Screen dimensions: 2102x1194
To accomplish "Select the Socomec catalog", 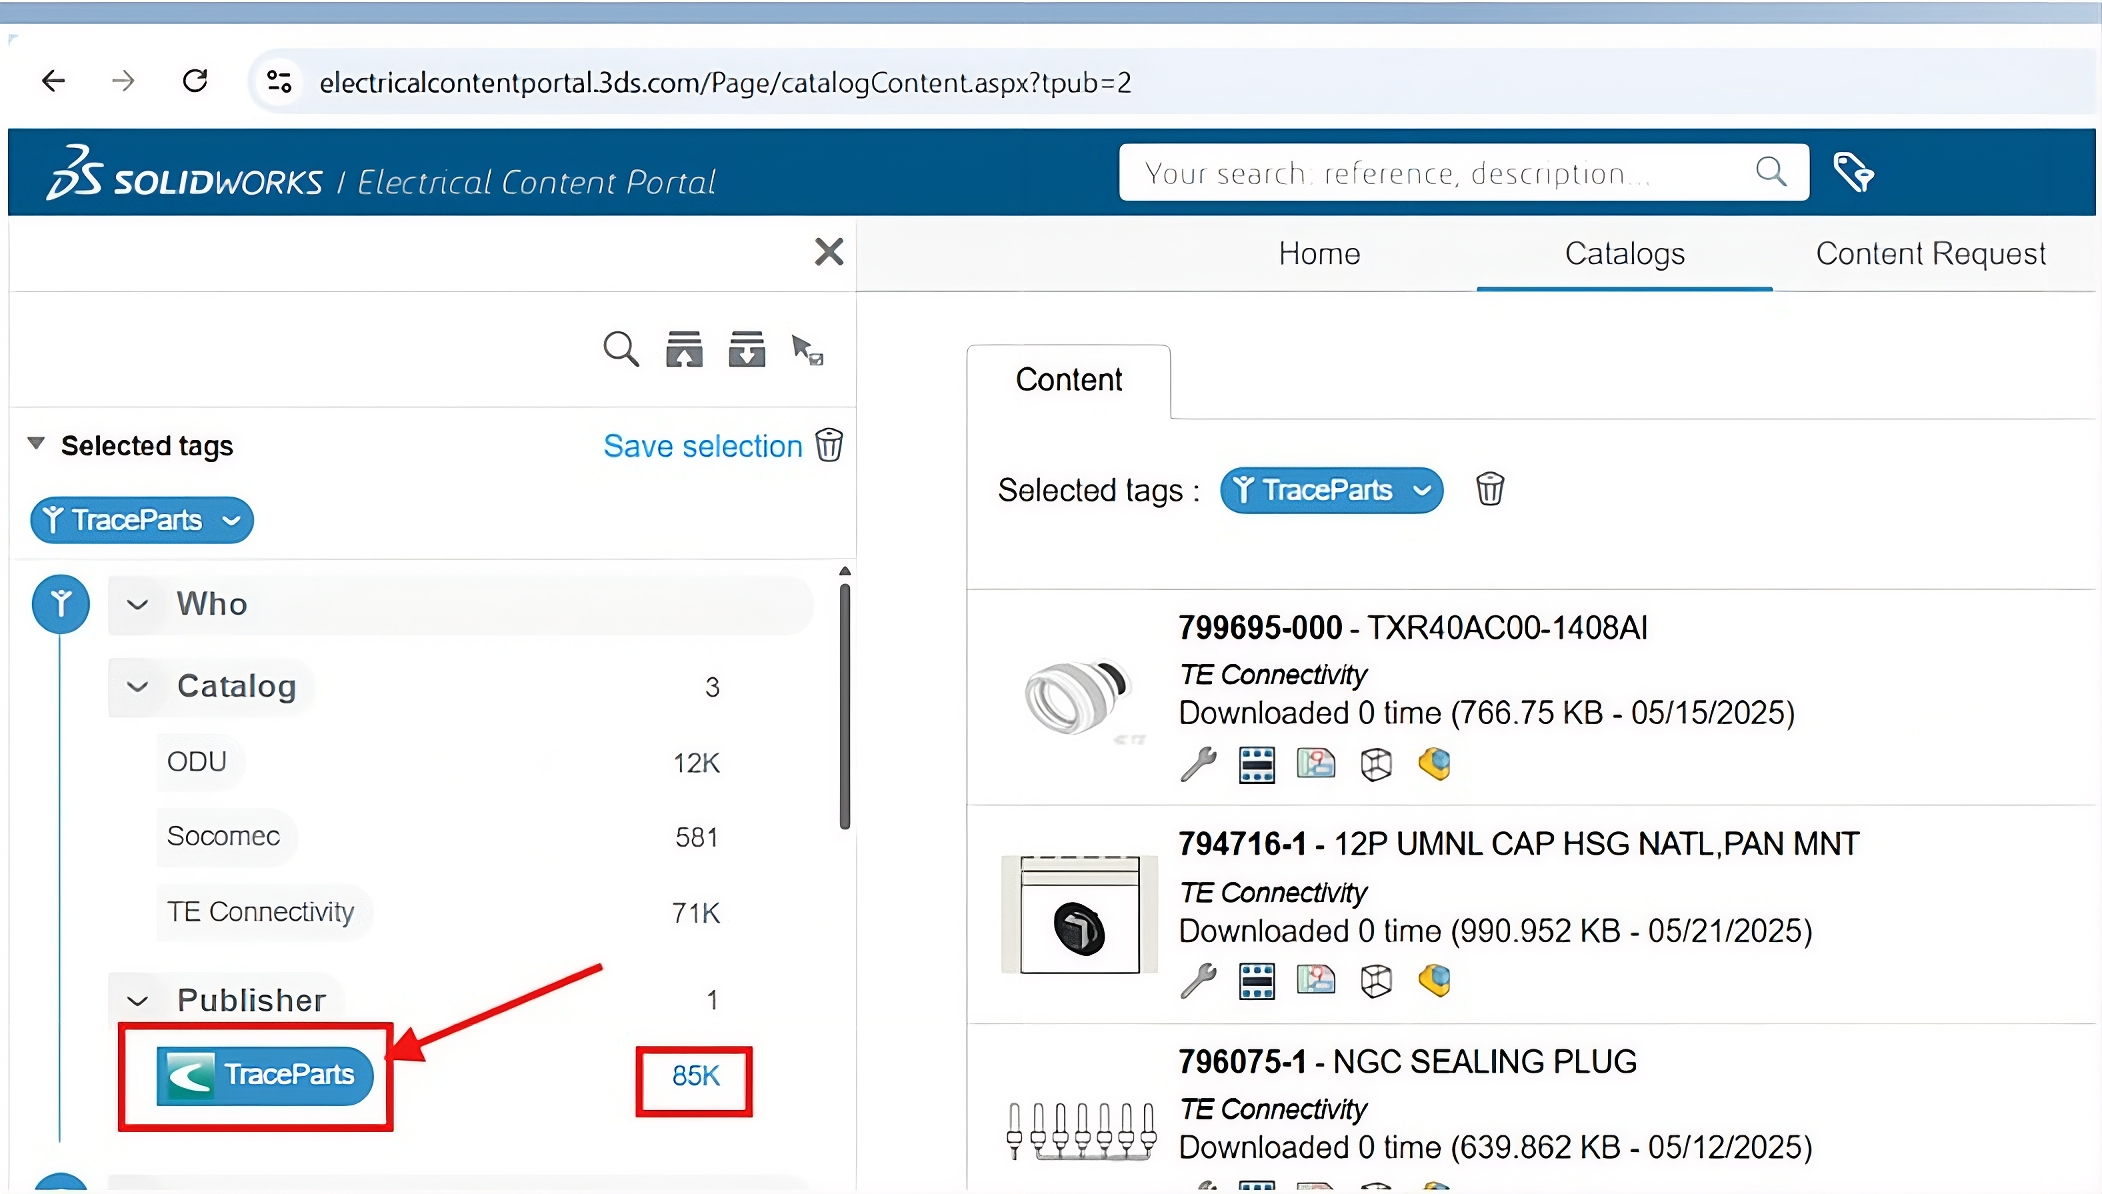I will point(224,836).
